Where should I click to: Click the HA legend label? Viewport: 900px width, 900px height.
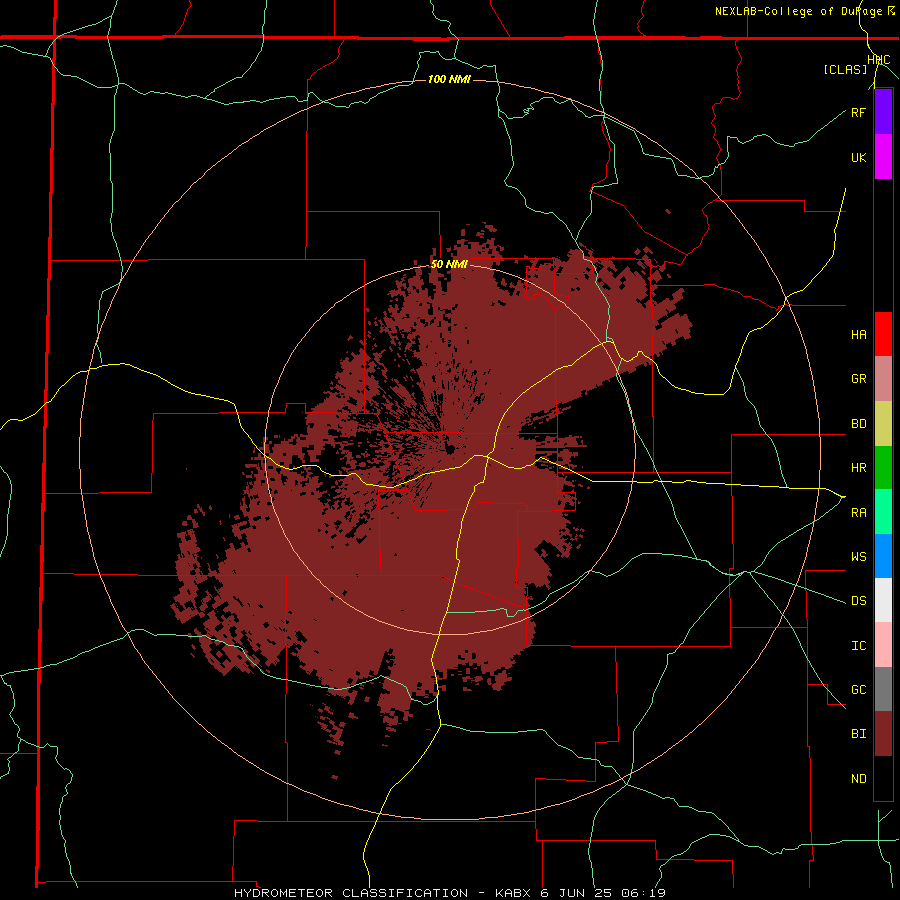coord(858,335)
